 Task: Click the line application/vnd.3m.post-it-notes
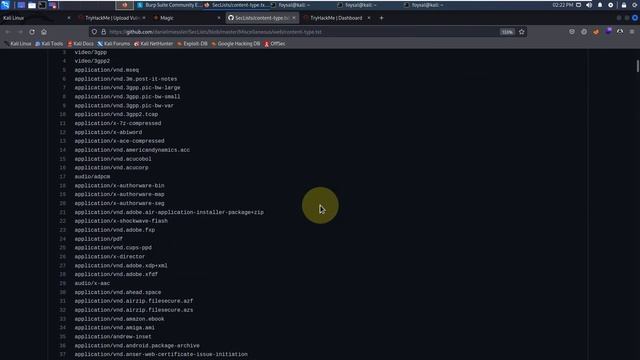point(126,79)
